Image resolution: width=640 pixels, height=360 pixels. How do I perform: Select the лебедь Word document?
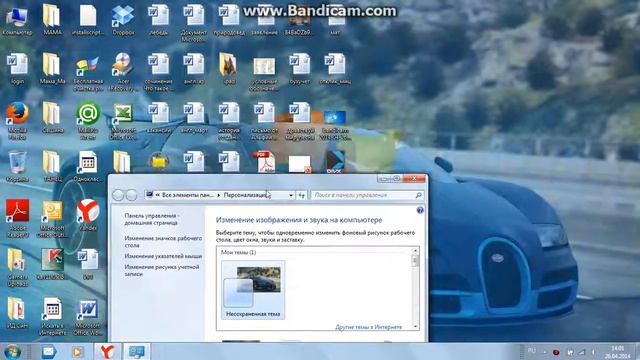coord(158,20)
